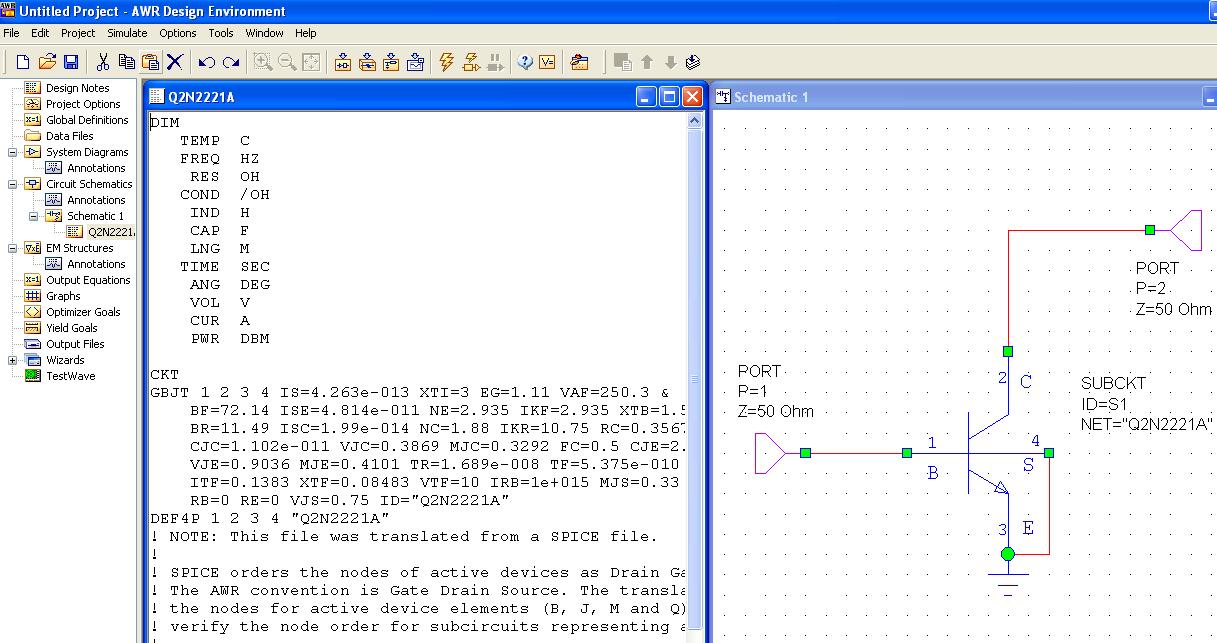Image resolution: width=1217 pixels, height=643 pixels.
Task: Open the Window menu
Action: (265, 33)
